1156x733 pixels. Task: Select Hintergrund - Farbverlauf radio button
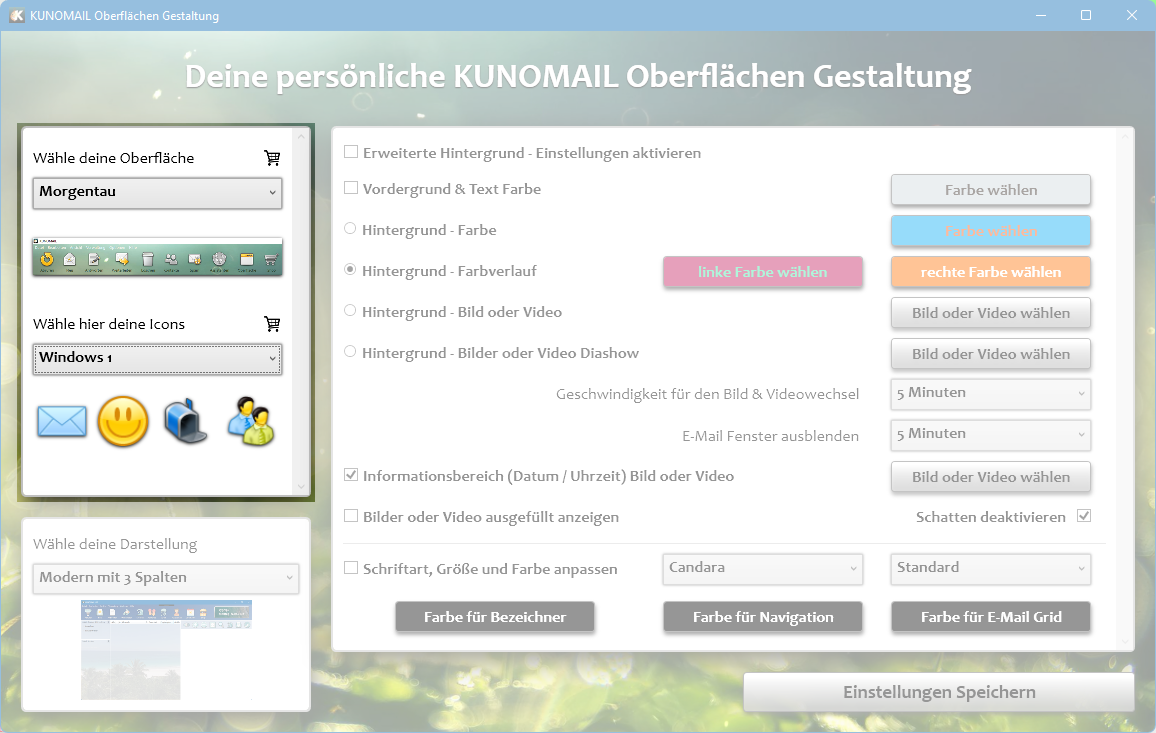[350, 270]
